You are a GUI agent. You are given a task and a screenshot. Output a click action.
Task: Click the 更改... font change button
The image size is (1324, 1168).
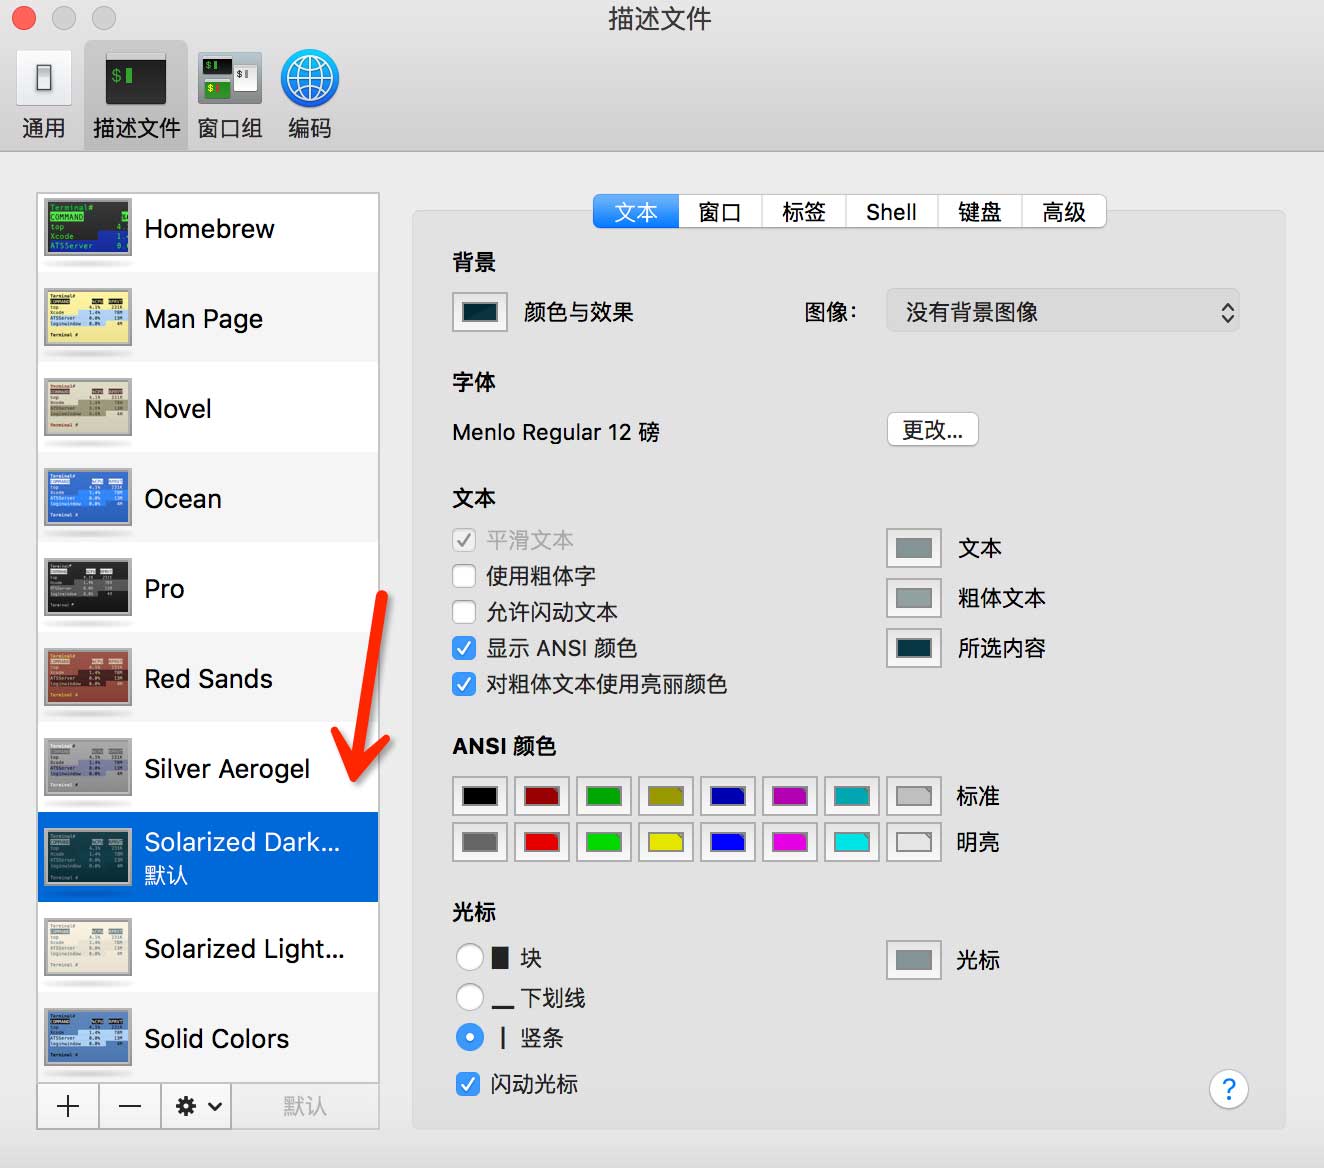[x=932, y=430]
